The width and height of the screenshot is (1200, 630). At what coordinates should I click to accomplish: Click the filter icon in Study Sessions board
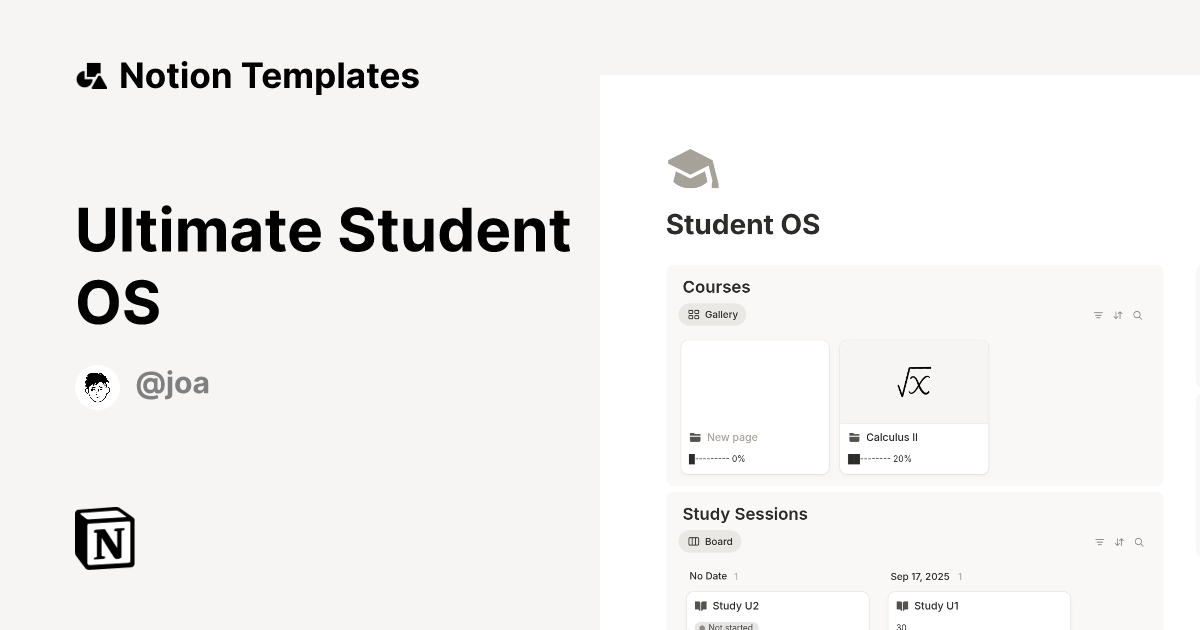(x=1099, y=542)
